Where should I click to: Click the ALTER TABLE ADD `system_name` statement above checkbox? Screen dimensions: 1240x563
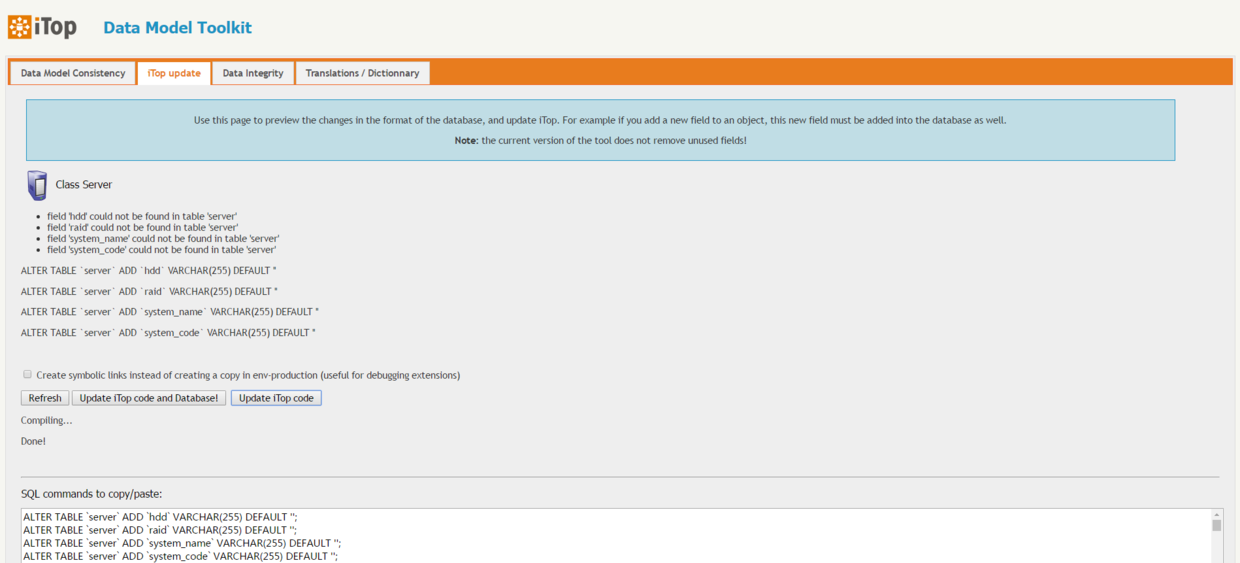pyautogui.click(x=170, y=312)
